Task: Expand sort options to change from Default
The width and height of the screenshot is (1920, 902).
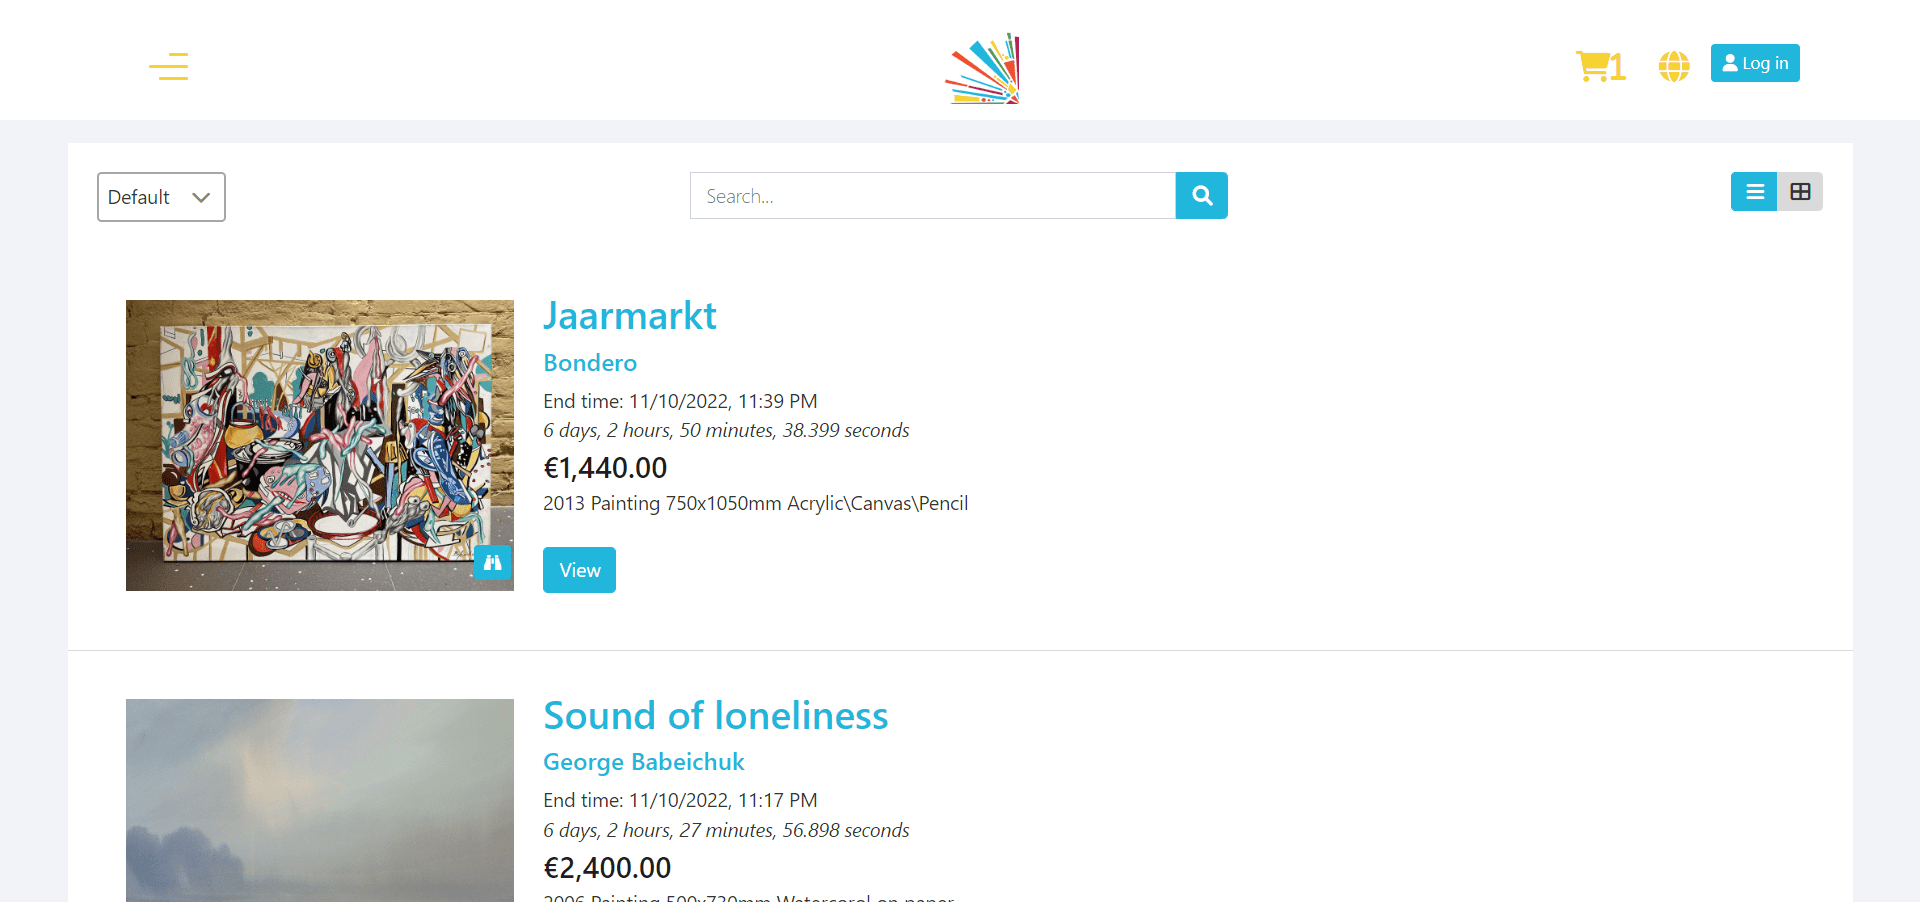Action: [x=160, y=197]
